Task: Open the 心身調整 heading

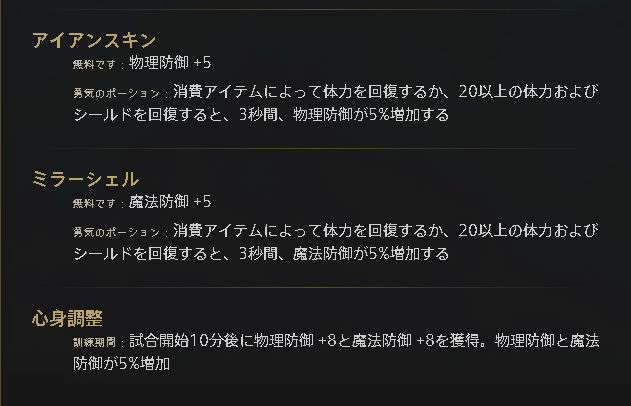Action: (x=67, y=318)
